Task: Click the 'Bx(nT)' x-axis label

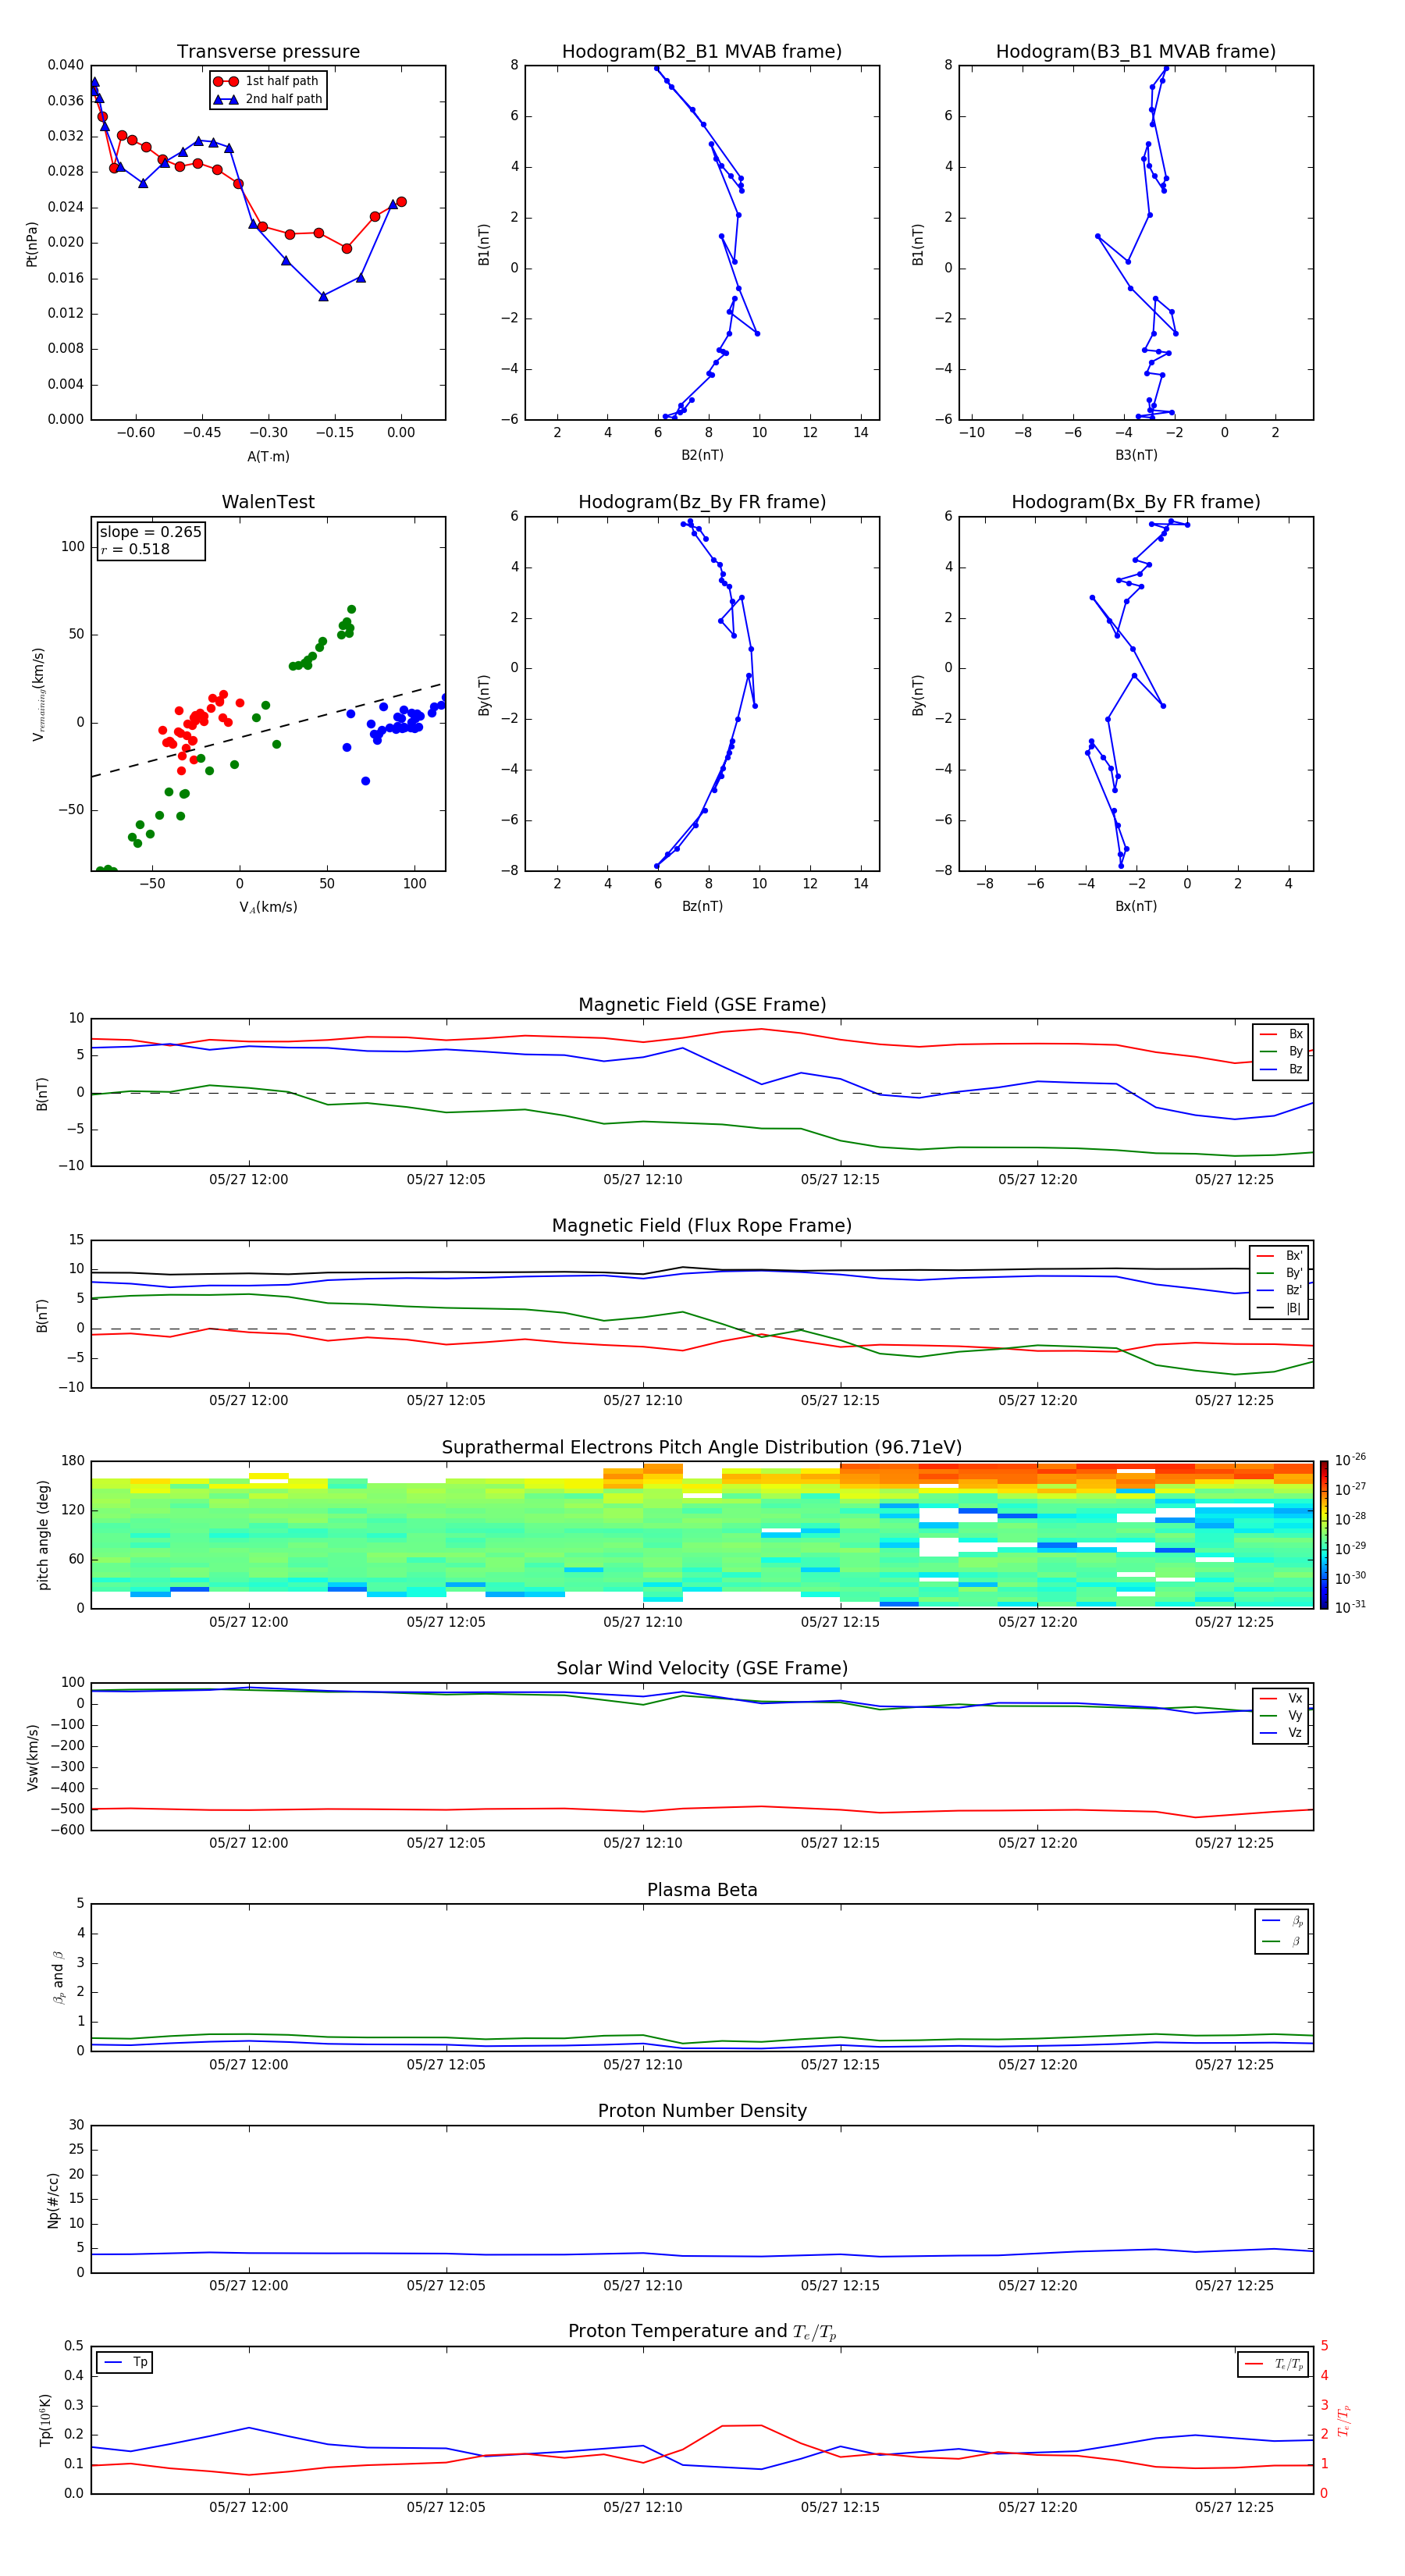Action: pos(1136,906)
